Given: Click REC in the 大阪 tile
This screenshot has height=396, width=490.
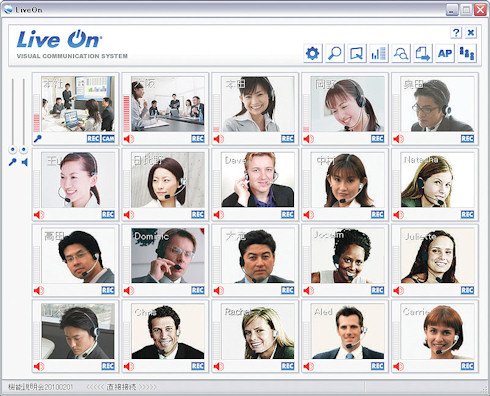Looking at the screenshot, I should 198,139.
